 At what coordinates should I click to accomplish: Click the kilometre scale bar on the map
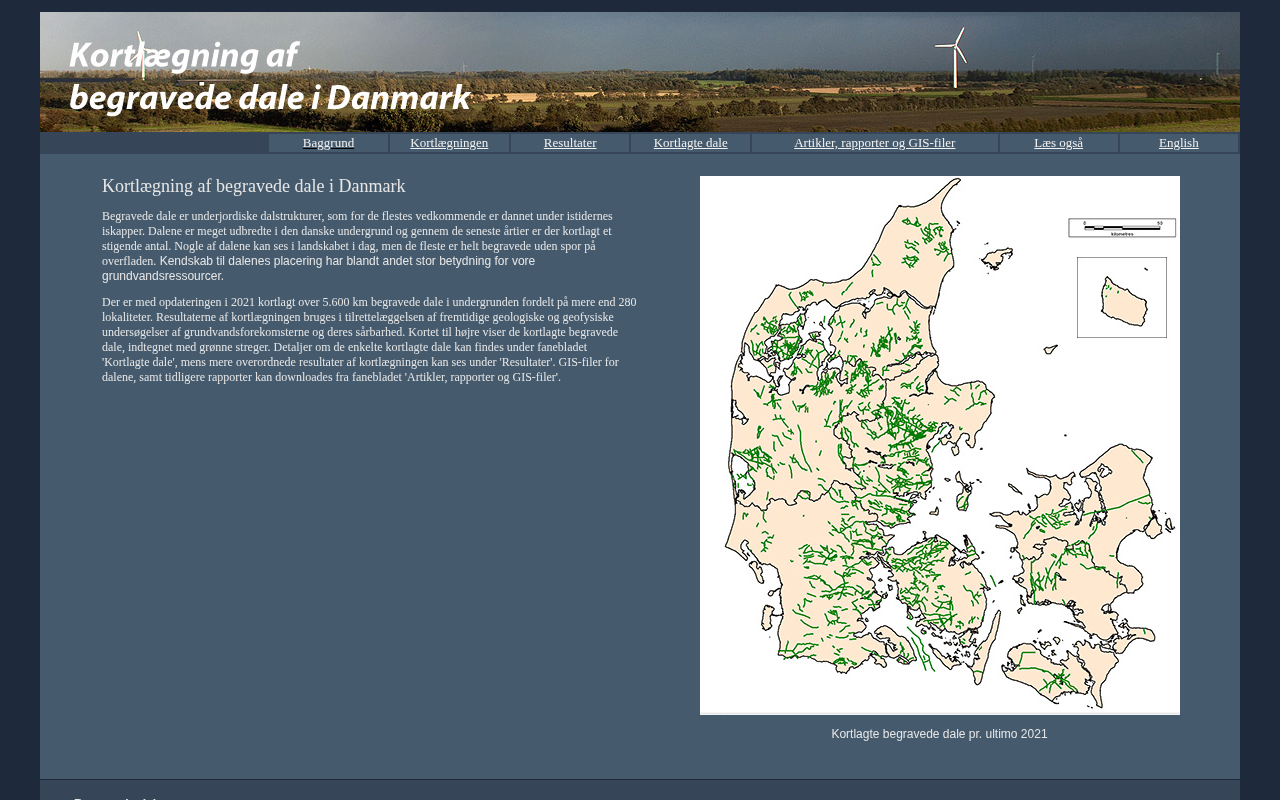(x=1121, y=228)
